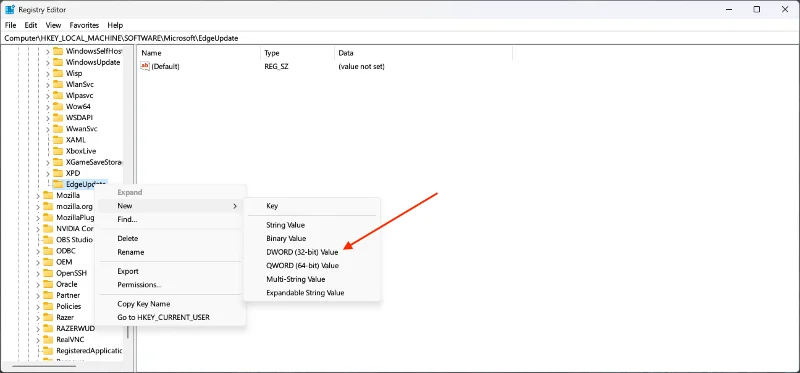This screenshot has height=373, width=800.
Task: Expand the Mozilla tree node
Action: point(38,195)
